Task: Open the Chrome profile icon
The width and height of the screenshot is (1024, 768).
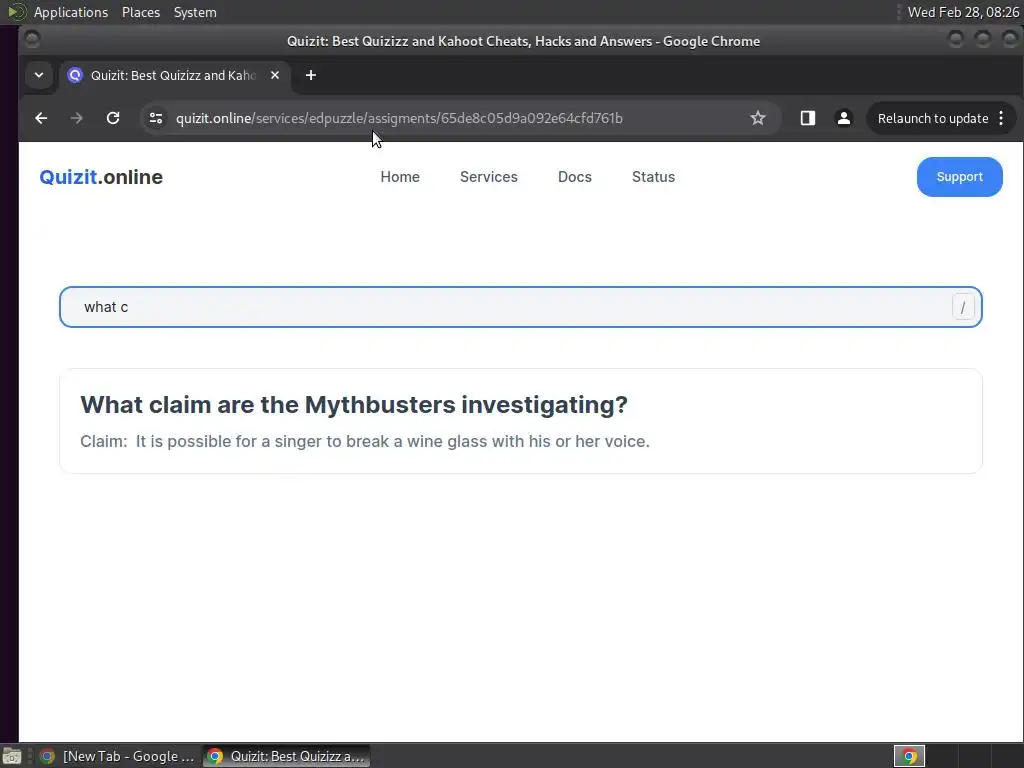Action: [844, 118]
